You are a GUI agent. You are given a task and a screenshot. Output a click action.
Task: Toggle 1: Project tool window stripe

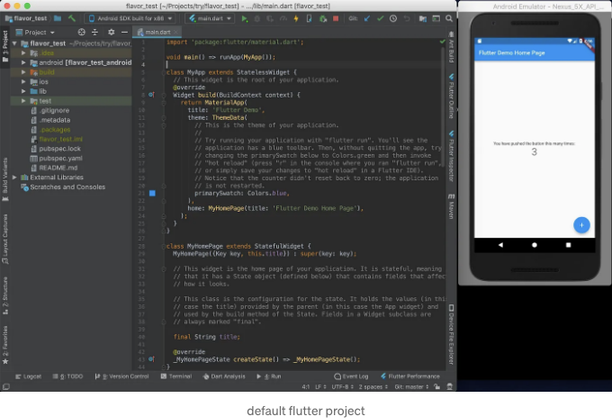coord(5,46)
